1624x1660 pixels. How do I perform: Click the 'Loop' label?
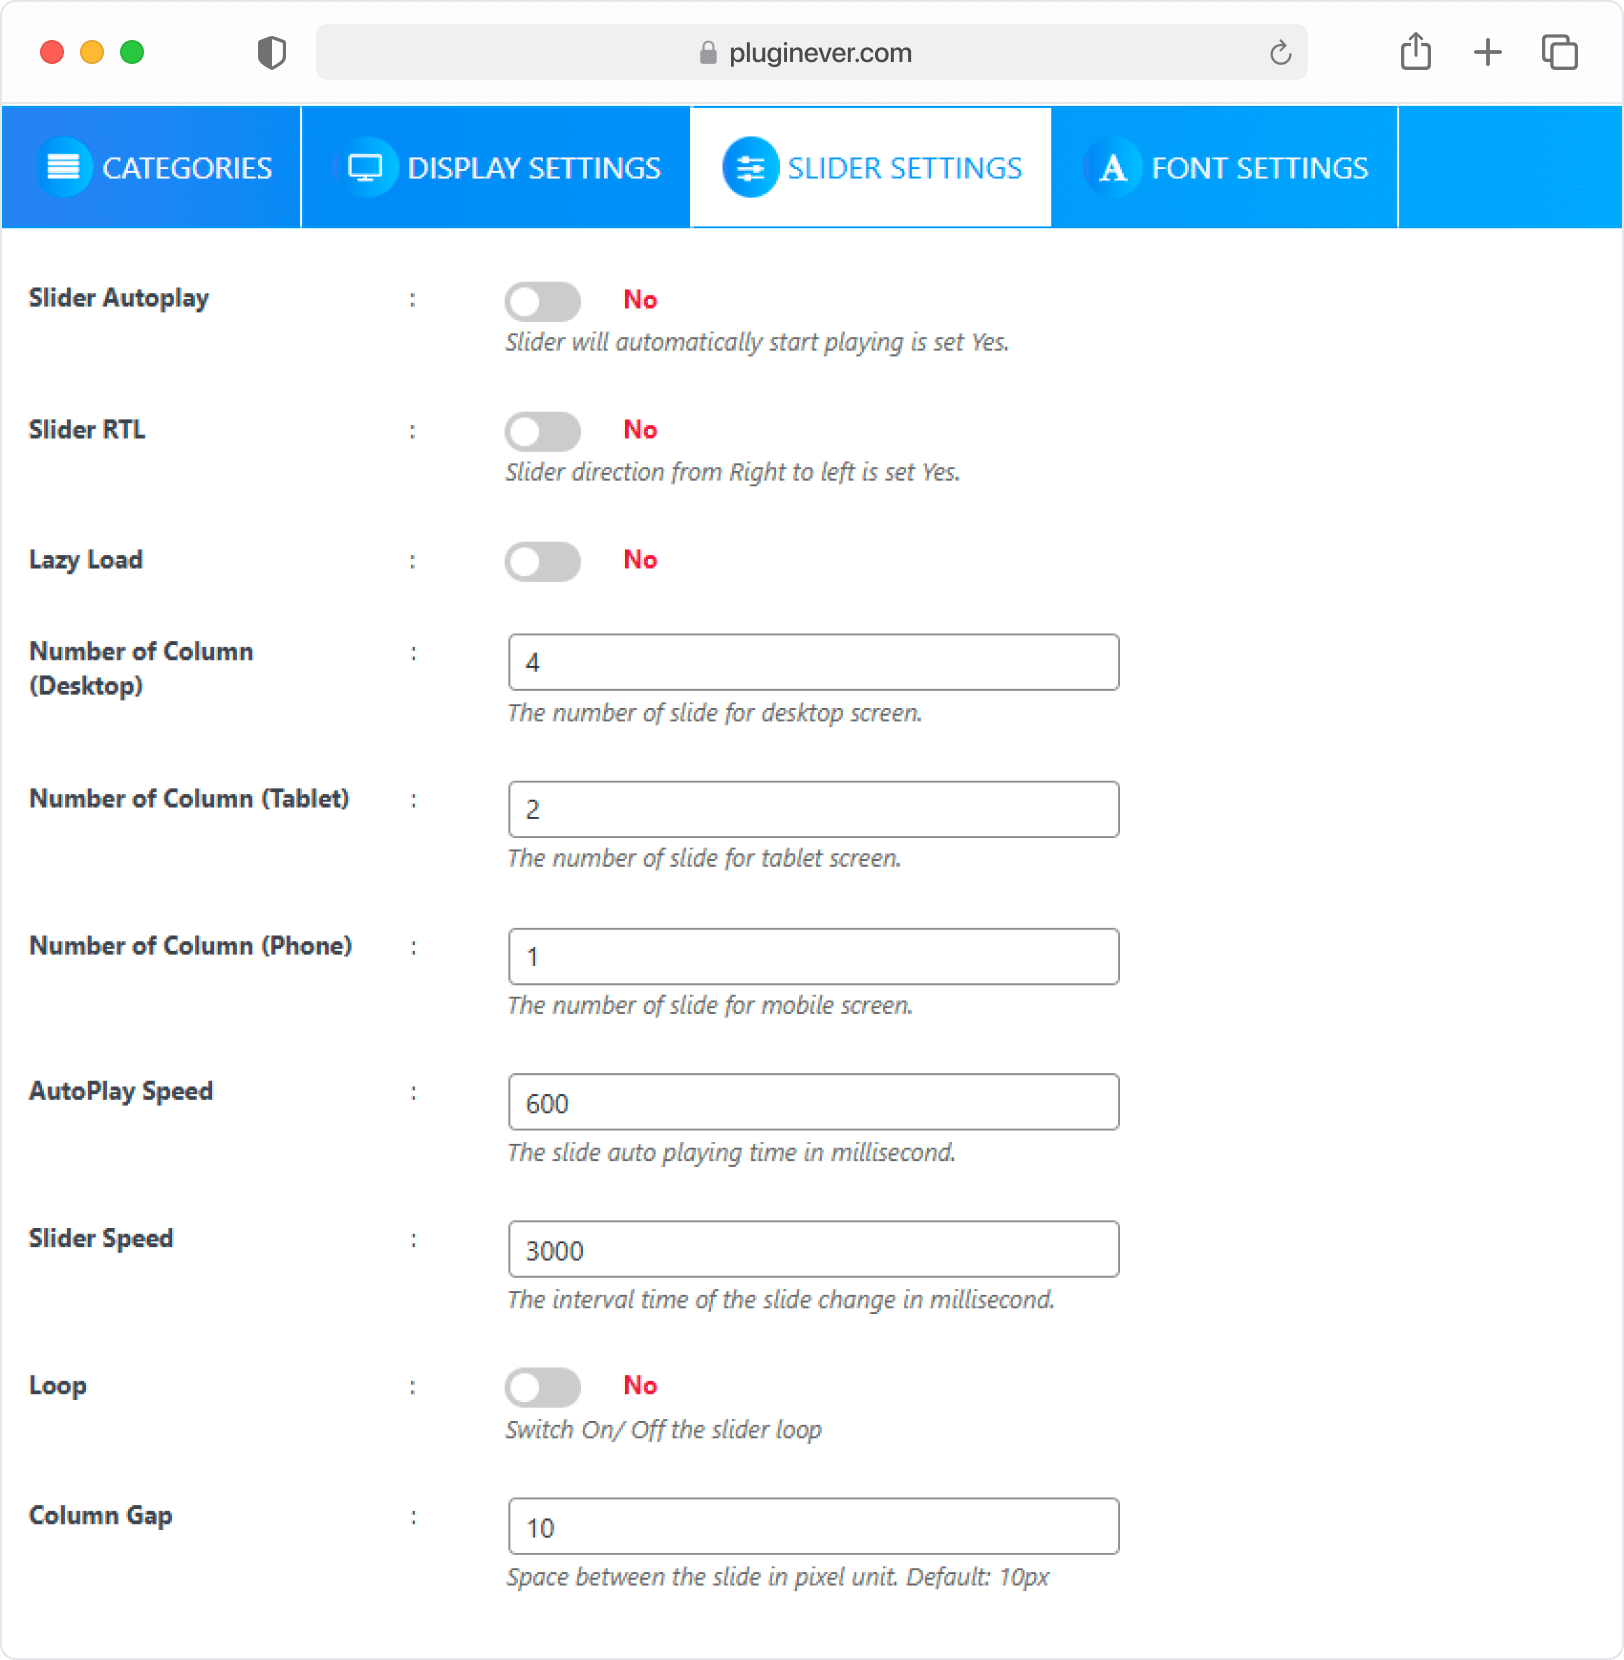coord(58,1386)
